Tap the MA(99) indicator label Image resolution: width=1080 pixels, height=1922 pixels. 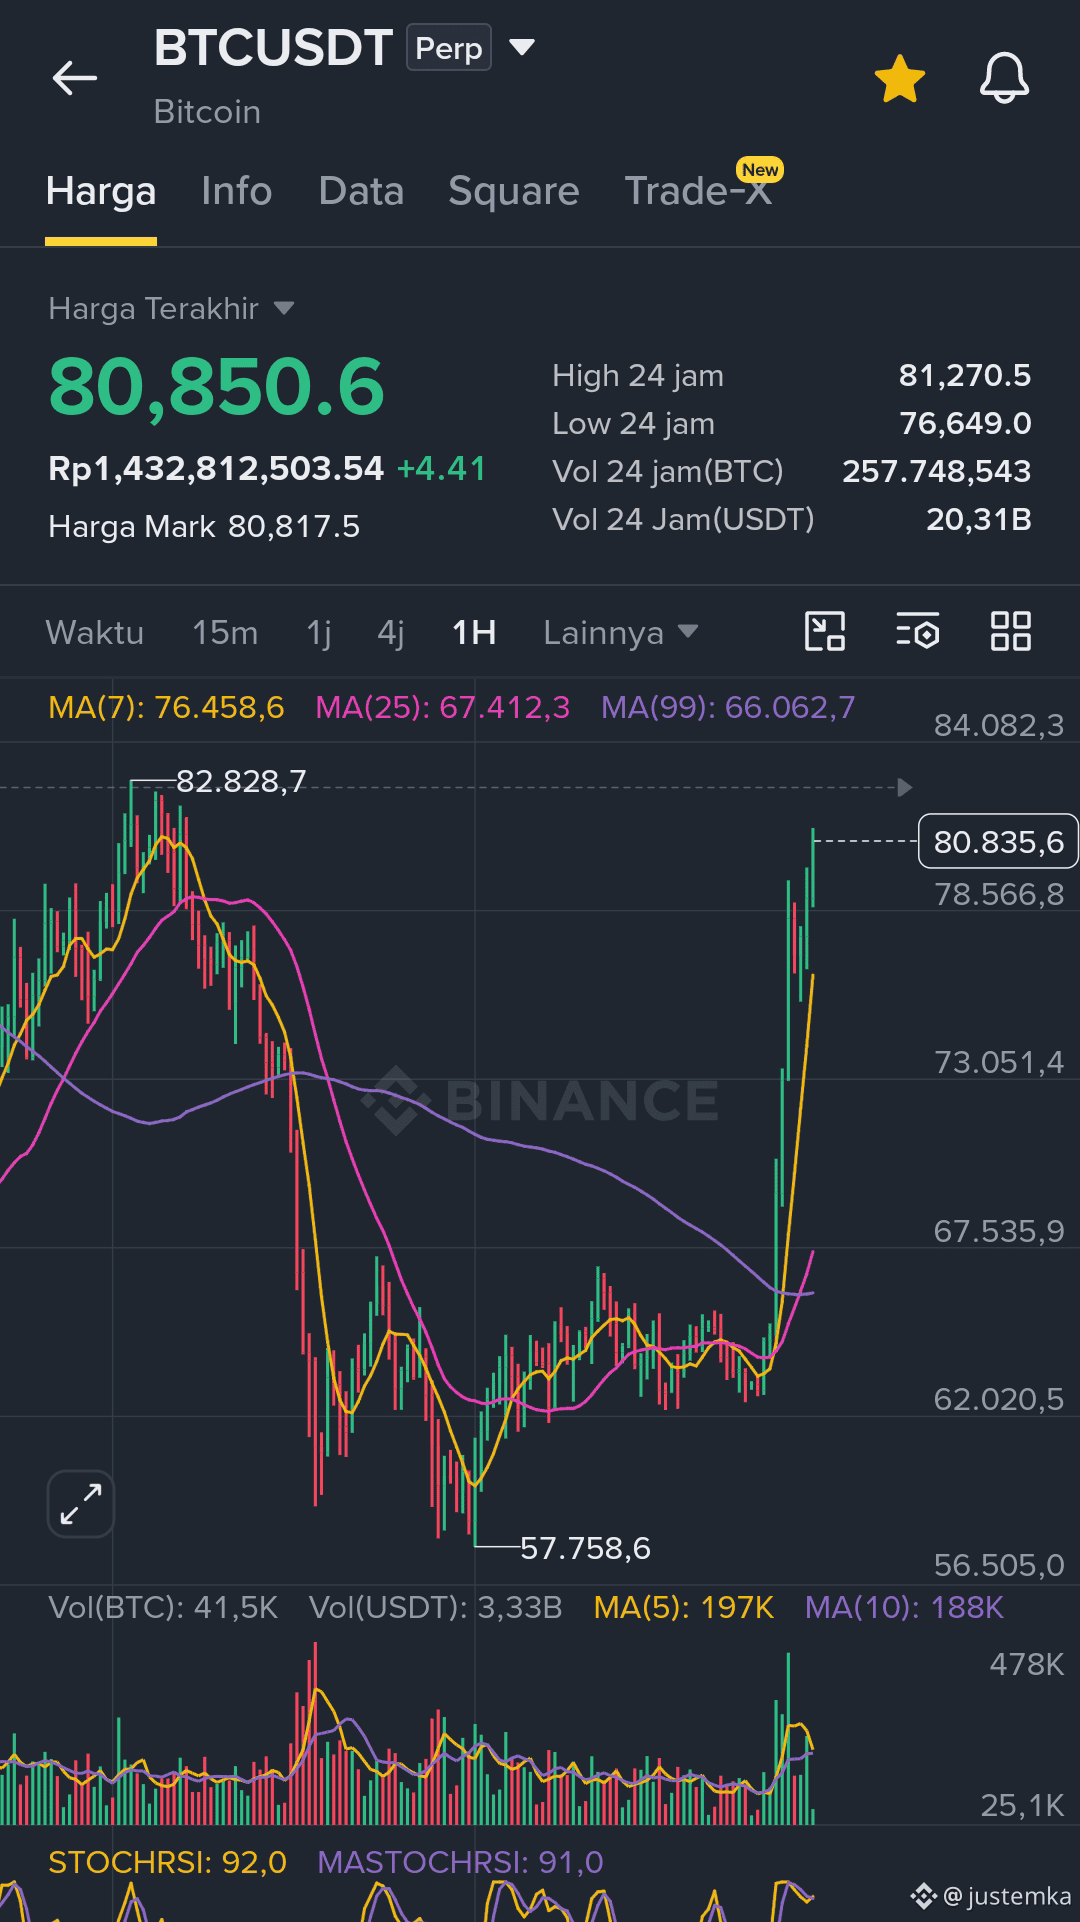728,708
